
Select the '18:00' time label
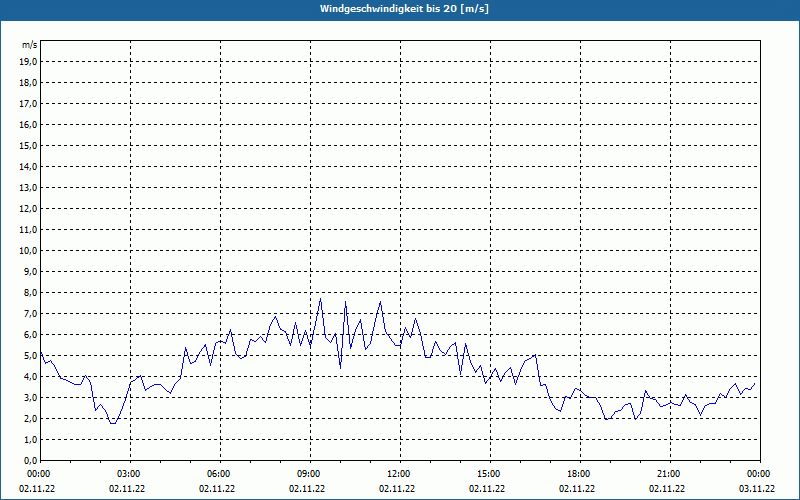580,474
